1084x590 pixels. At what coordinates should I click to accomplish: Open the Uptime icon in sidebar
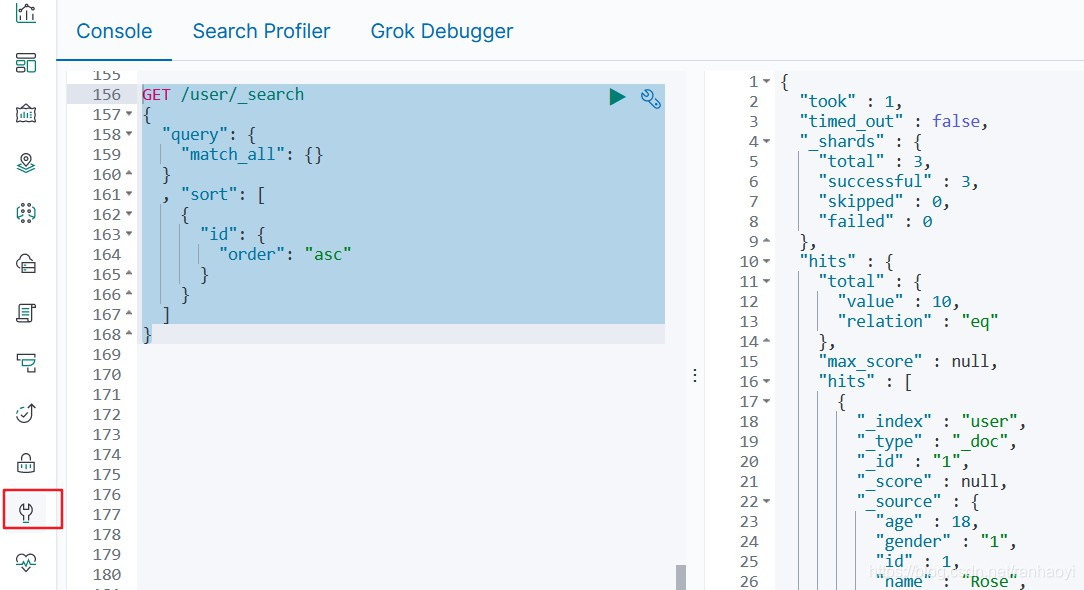click(x=26, y=413)
